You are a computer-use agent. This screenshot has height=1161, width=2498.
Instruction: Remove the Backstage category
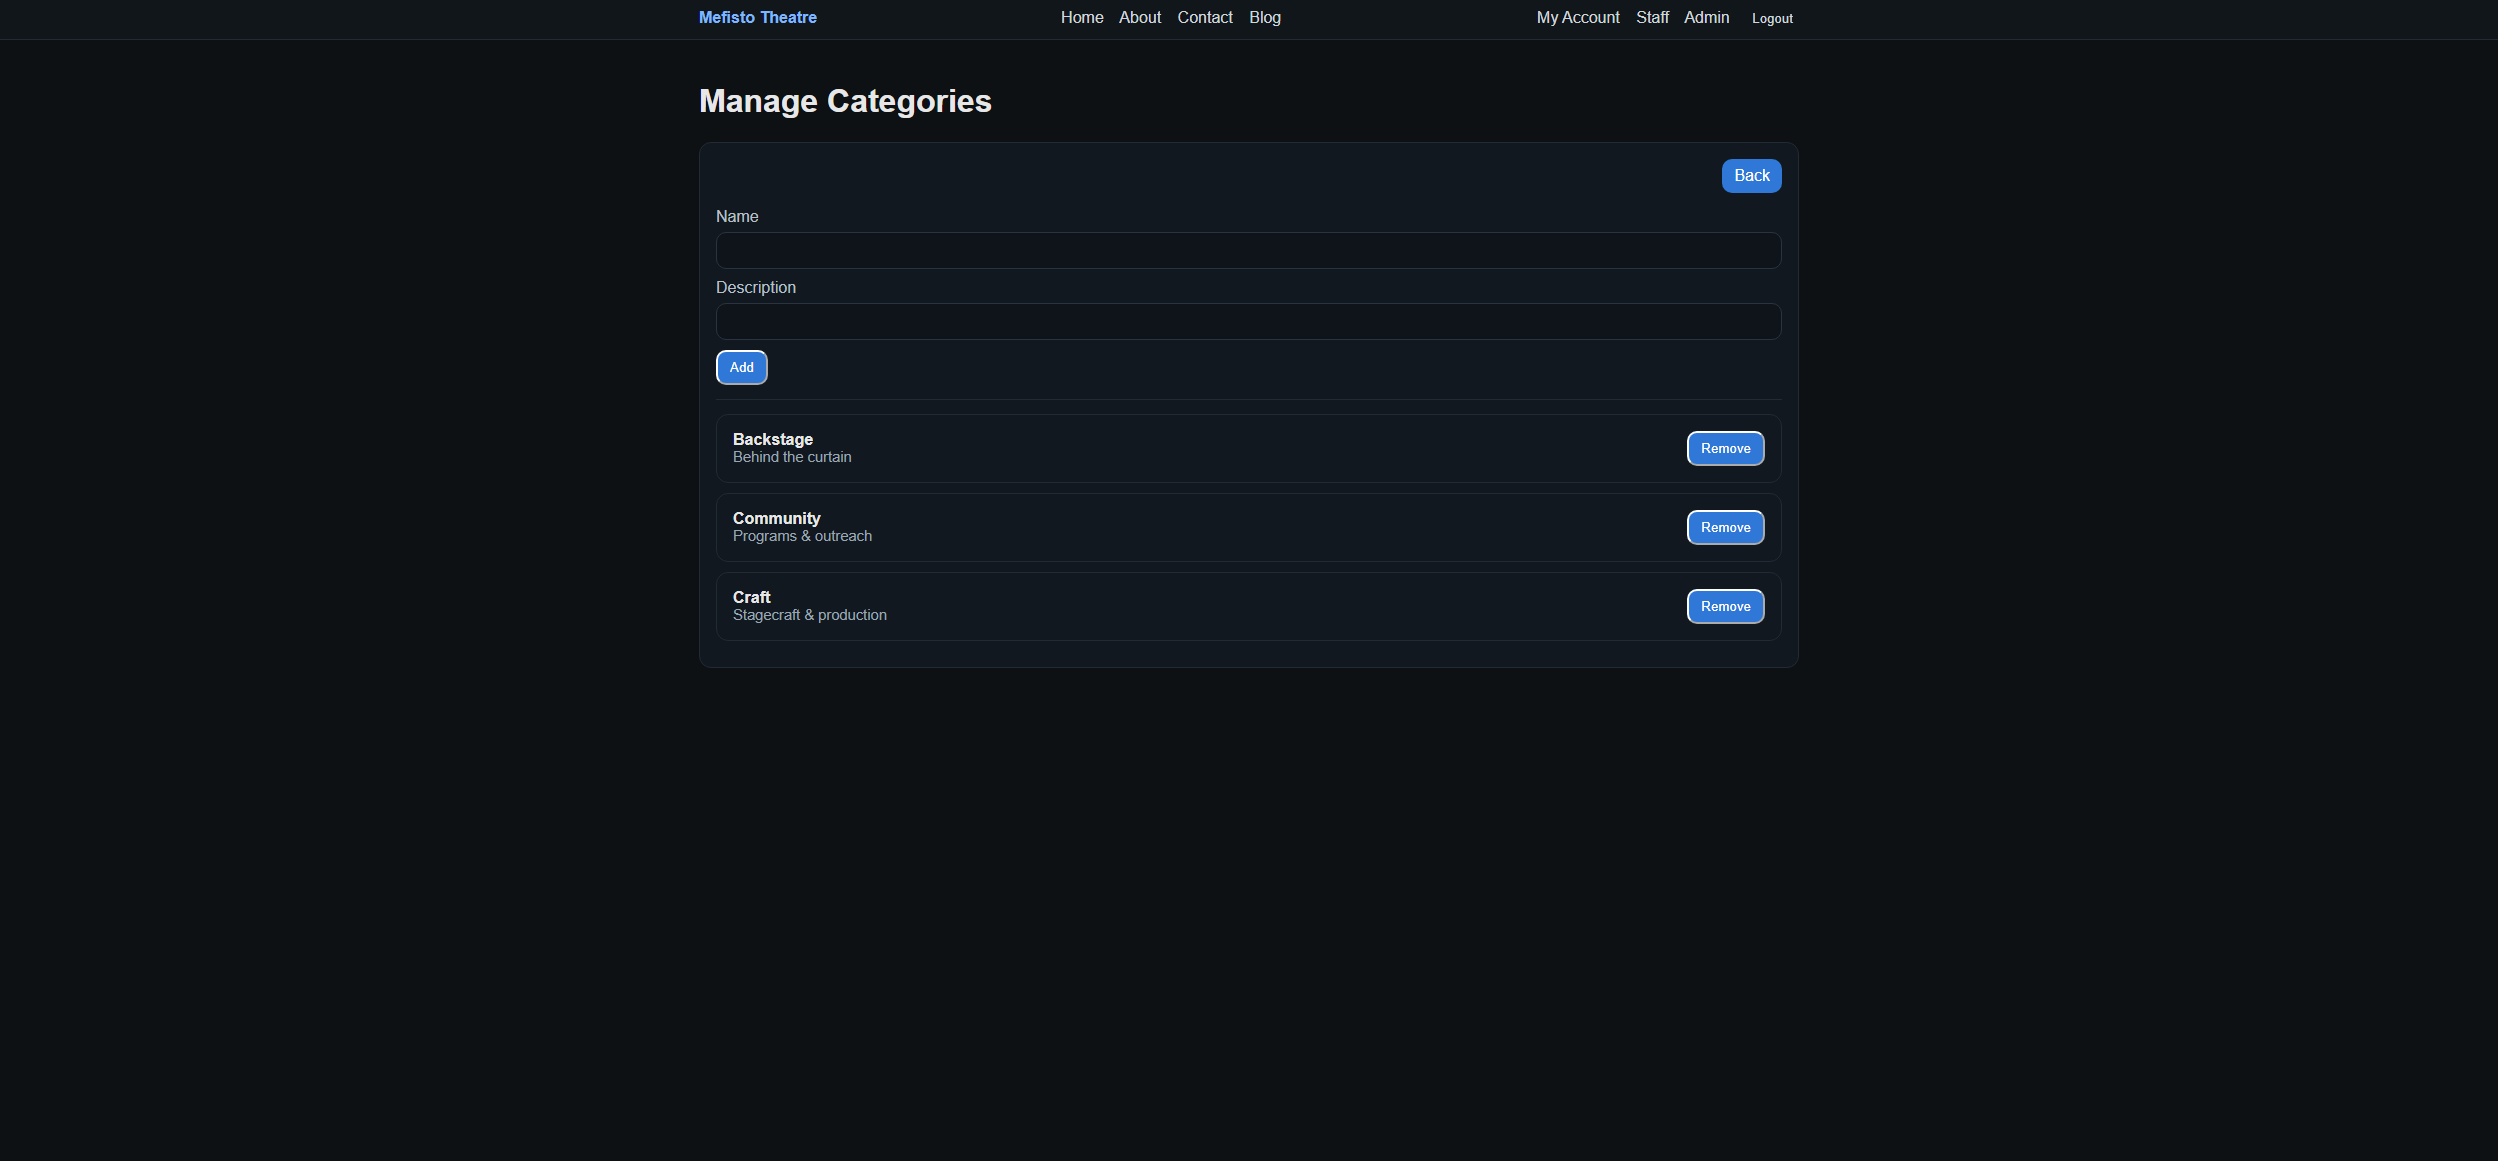pos(1724,448)
